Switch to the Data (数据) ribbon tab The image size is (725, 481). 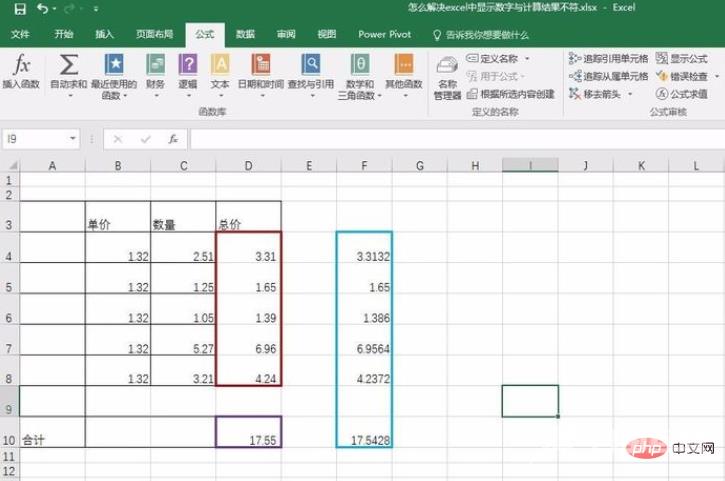tap(245, 34)
